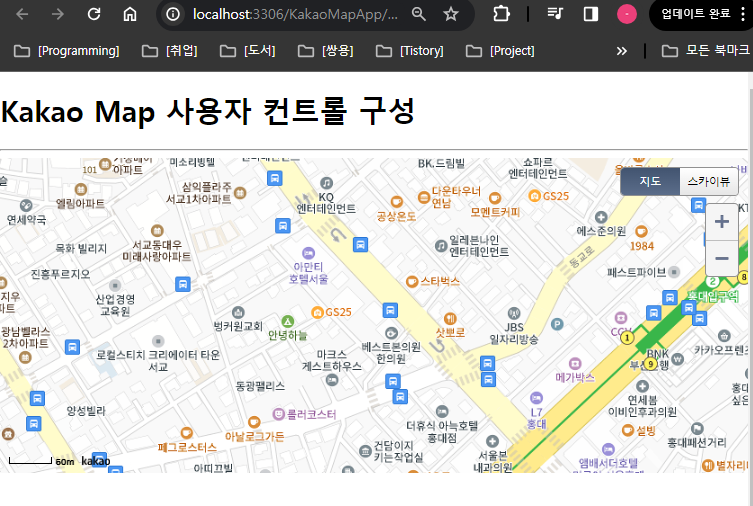View site information icon in address bar
This screenshot has width=753, height=506.
[173, 14]
